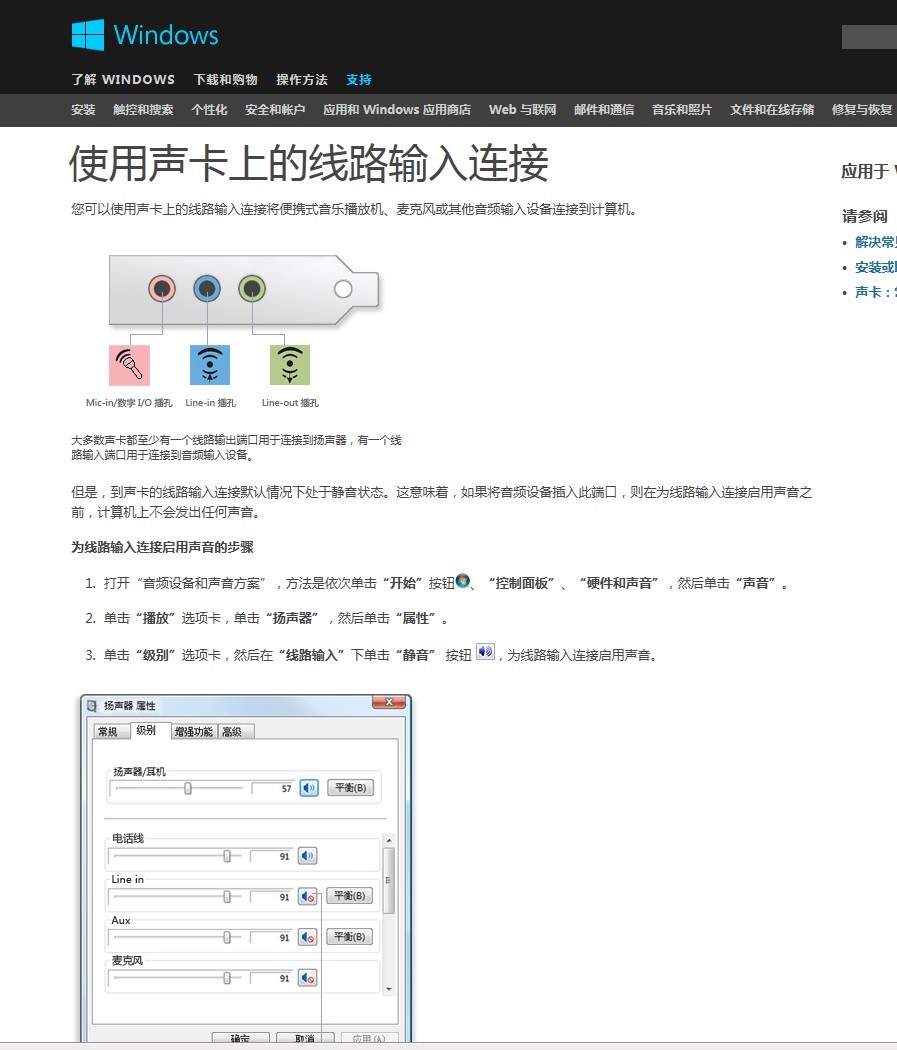This screenshot has width=897, height=1050.
Task: Click levels list scrollbar down arrow
Action: pyautogui.click(x=389, y=989)
